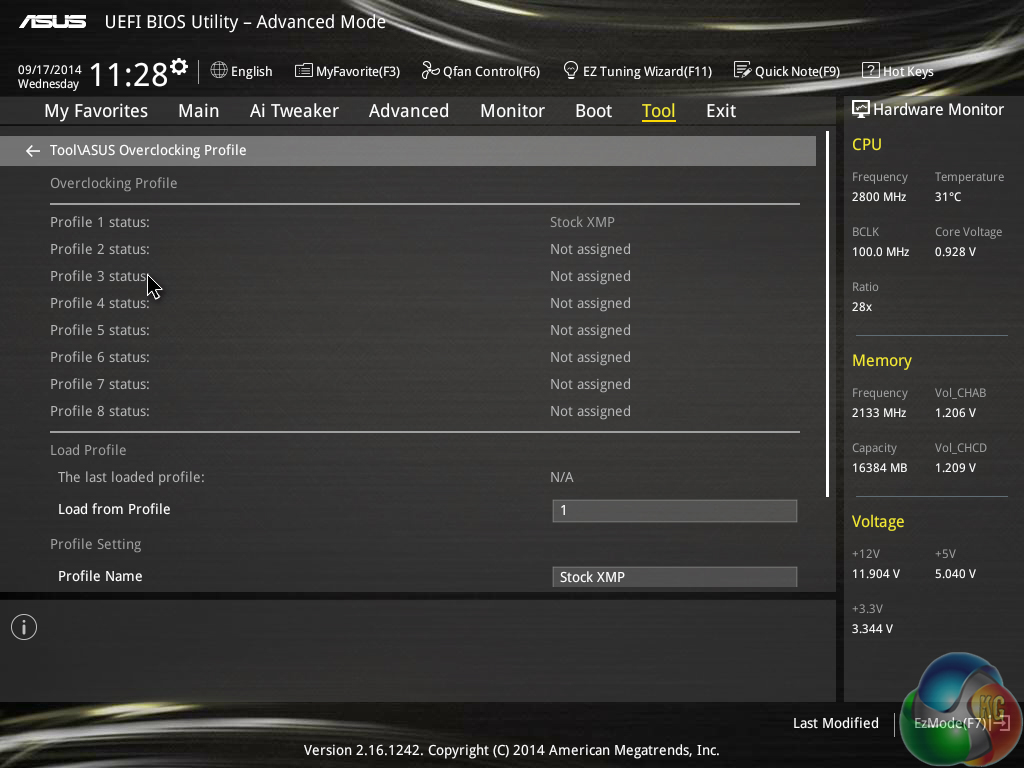
Task: Launch EZ Tuning Wizard lightbulb icon
Action: point(571,71)
